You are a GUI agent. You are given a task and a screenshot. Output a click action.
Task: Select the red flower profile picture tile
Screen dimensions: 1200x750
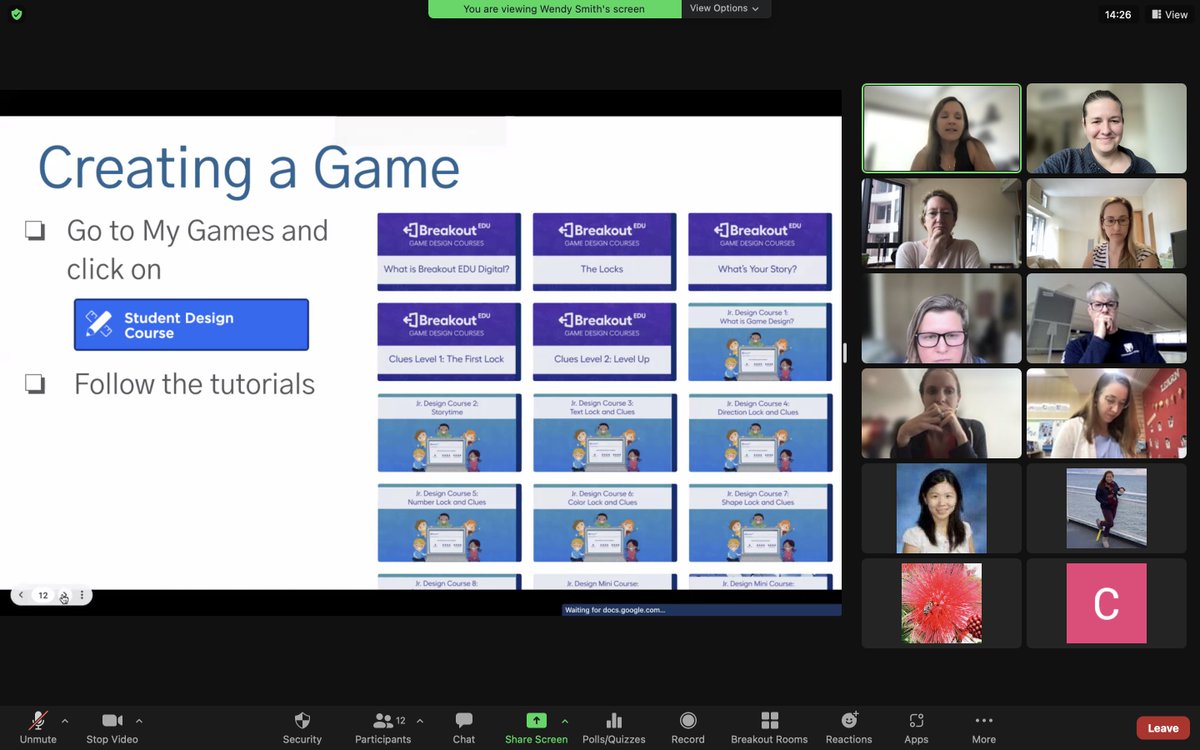(942, 603)
